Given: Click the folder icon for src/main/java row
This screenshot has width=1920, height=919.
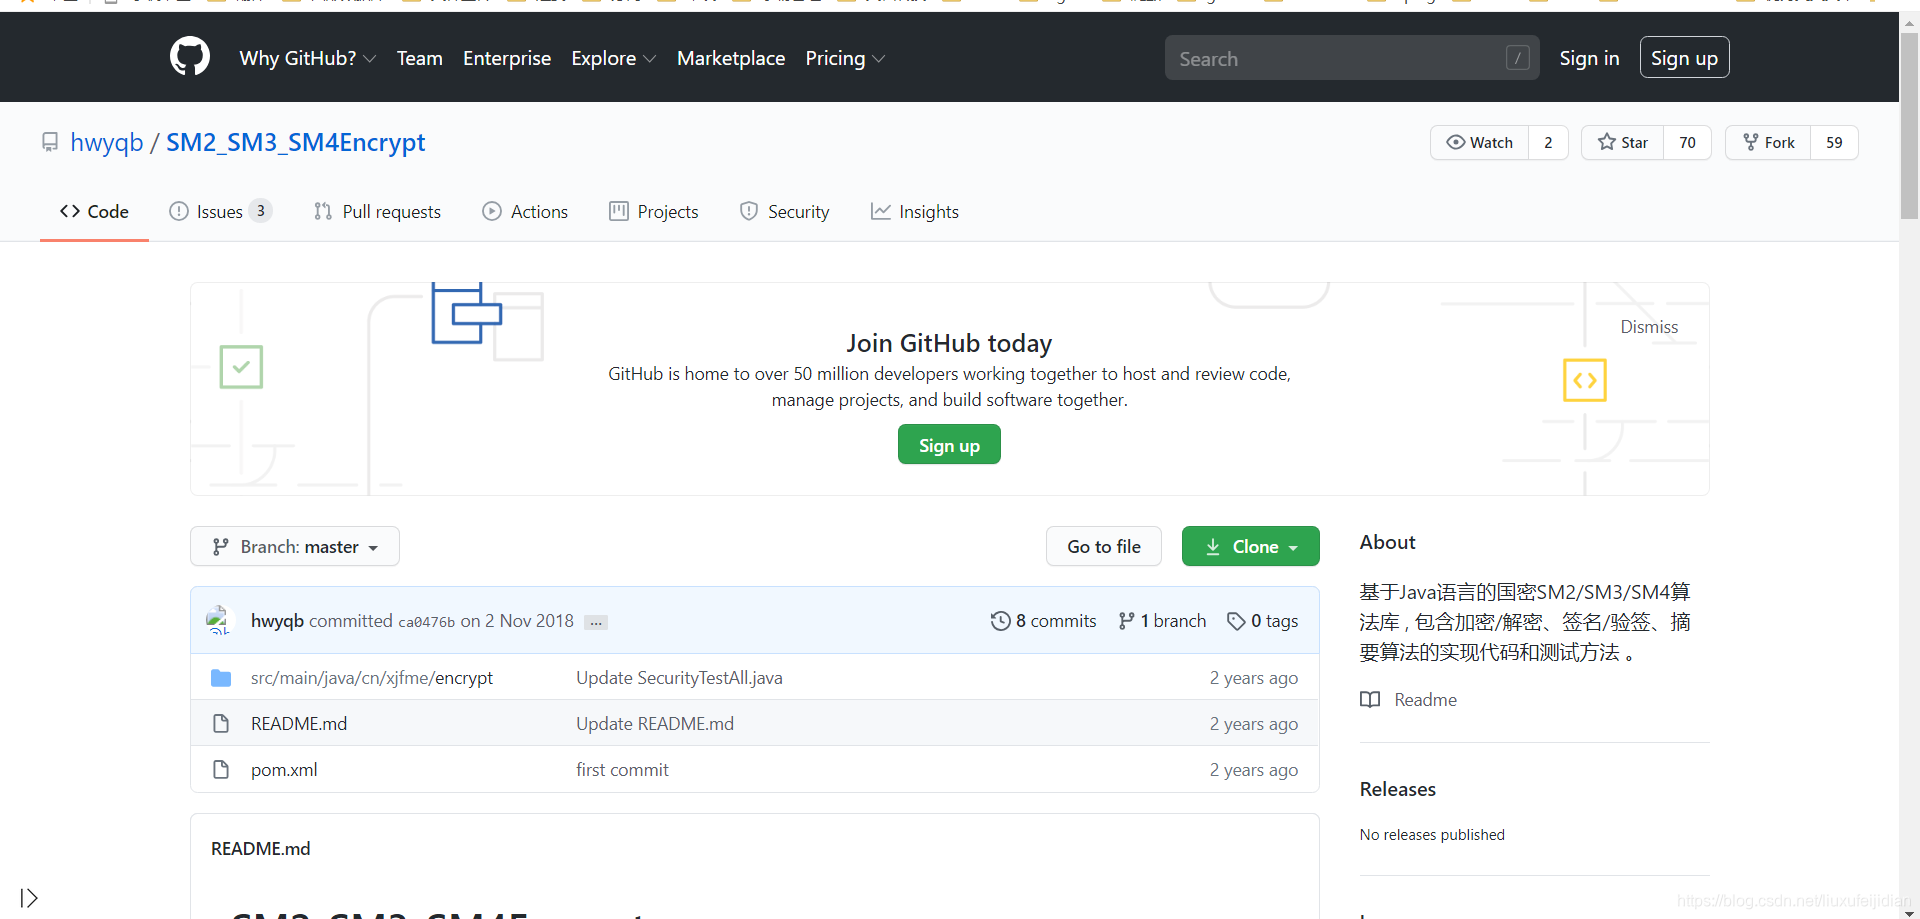Looking at the screenshot, I should [221, 678].
